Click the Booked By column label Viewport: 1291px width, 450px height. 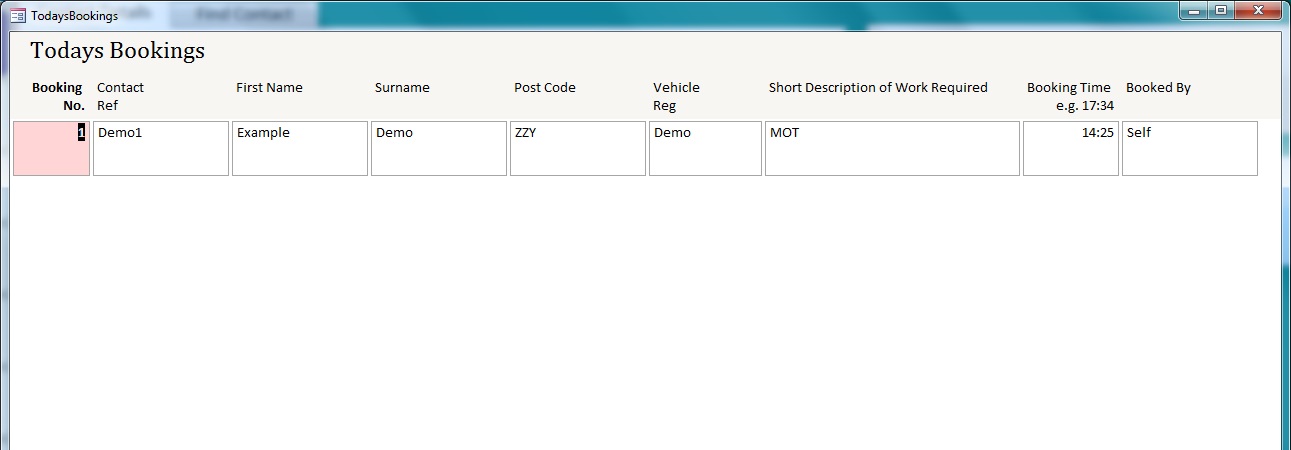(x=1158, y=88)
